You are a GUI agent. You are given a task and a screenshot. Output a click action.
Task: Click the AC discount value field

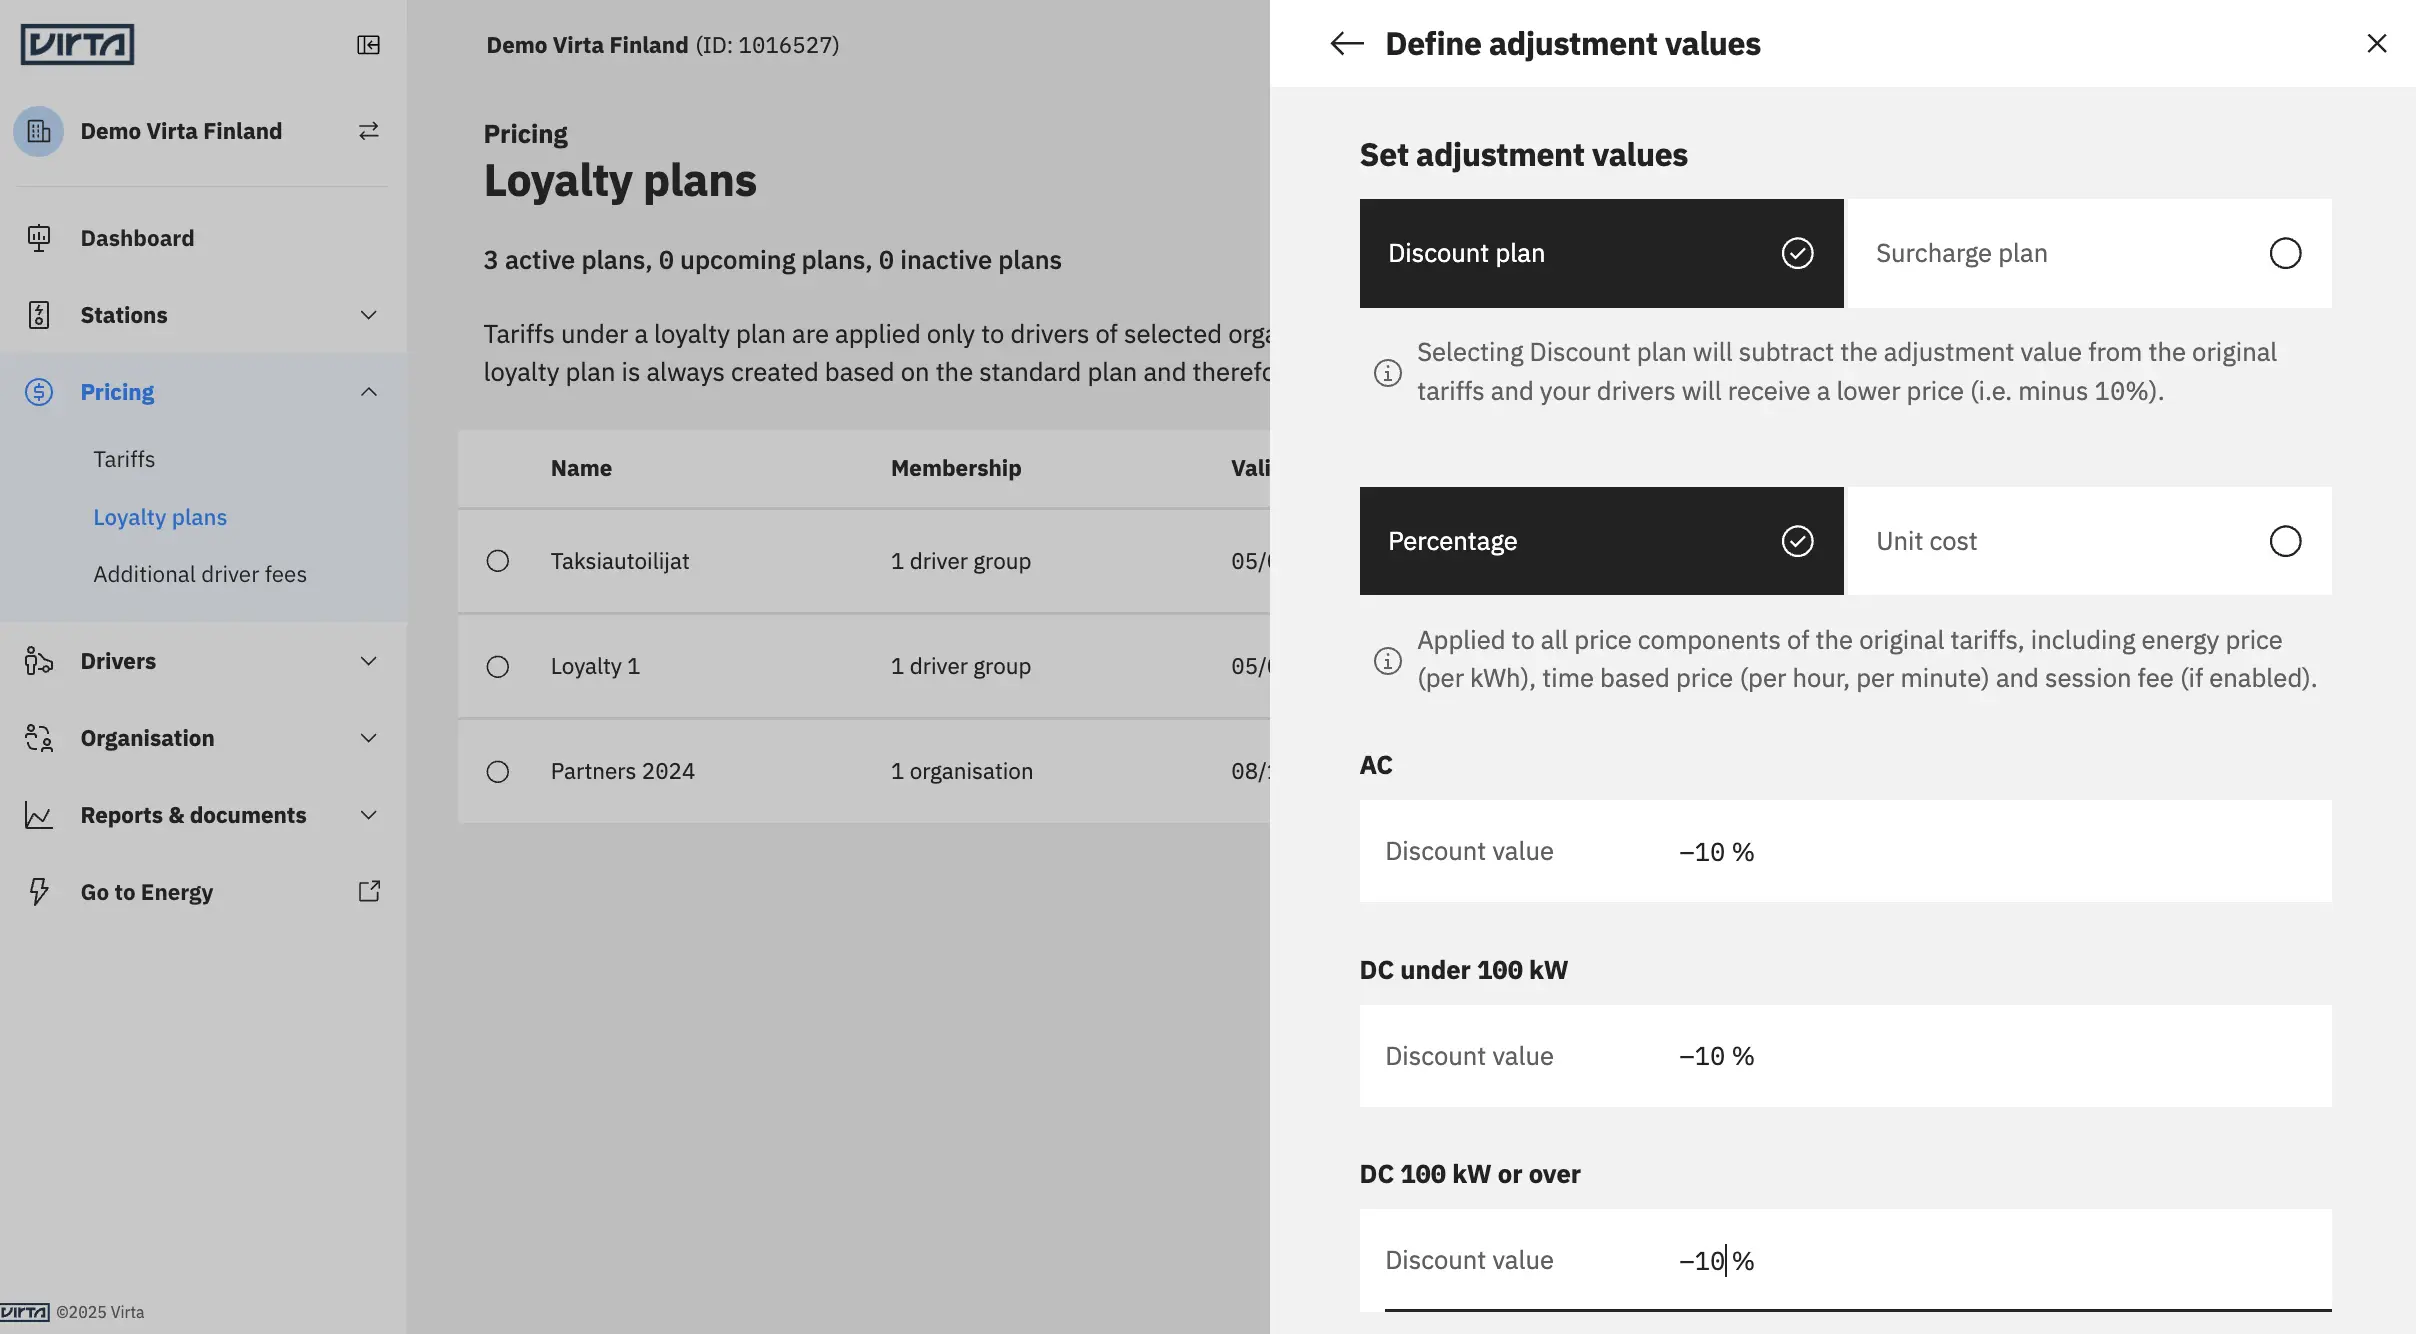click(x=1845, y=851)
